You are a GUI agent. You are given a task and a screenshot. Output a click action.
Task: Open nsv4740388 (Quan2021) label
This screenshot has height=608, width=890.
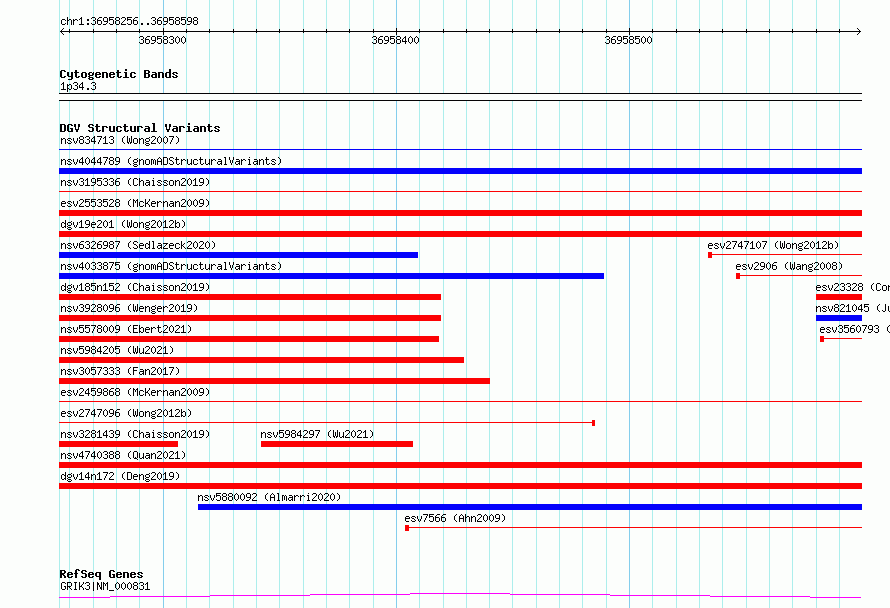coord(123,455)
